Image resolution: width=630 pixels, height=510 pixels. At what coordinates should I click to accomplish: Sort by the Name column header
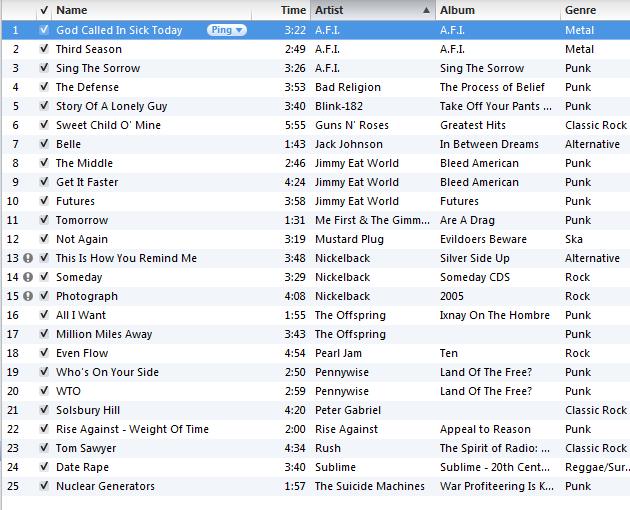pos(151,10)
